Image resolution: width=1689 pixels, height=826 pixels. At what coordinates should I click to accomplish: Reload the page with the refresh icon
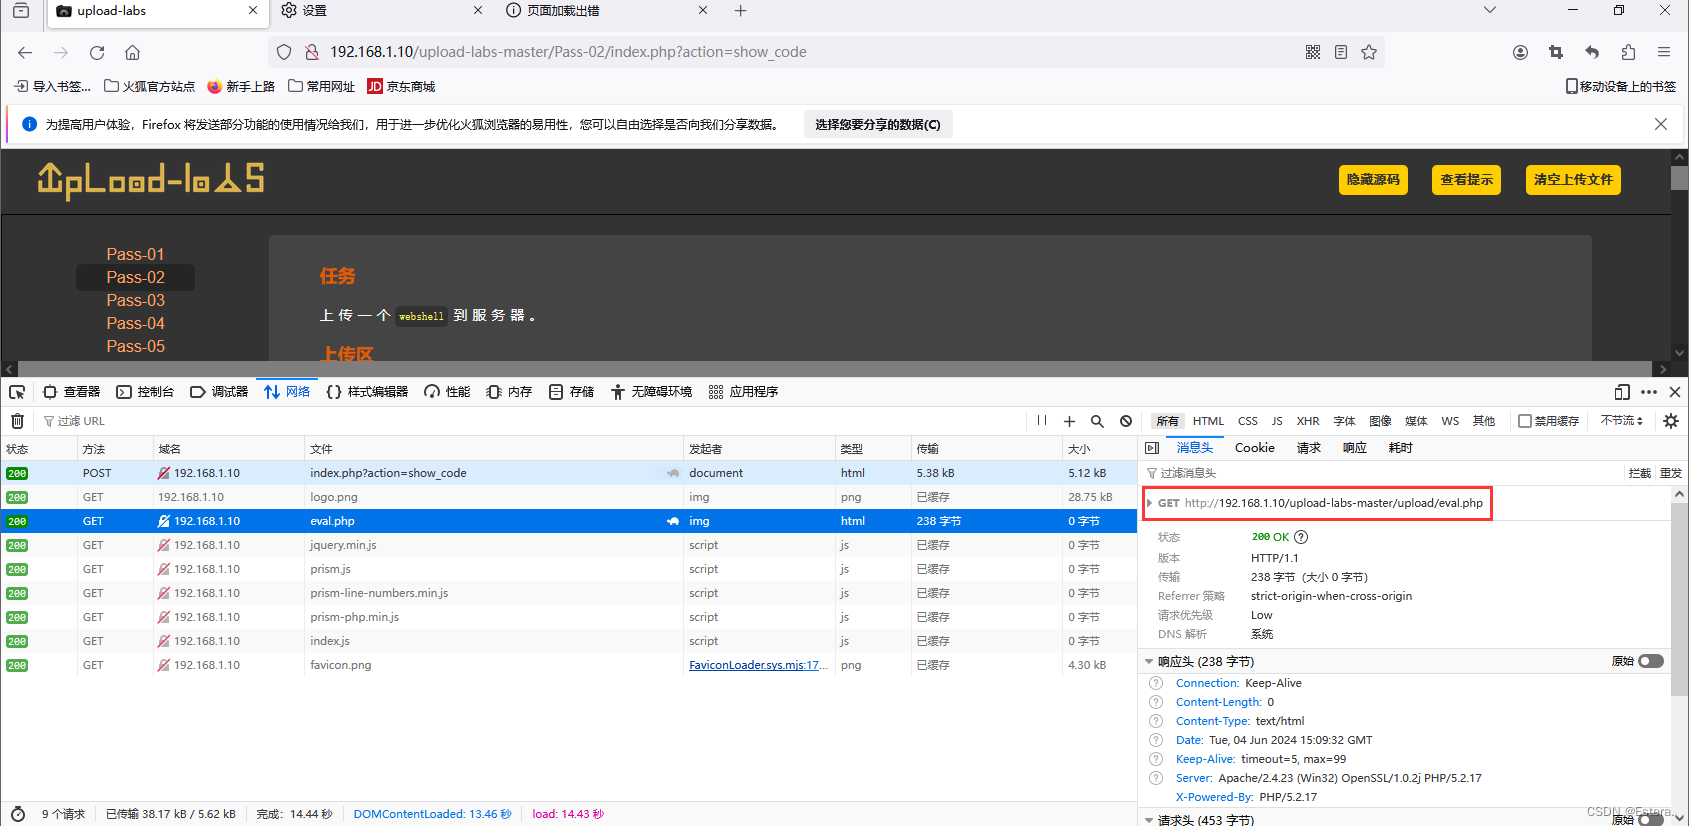[97, 52]
